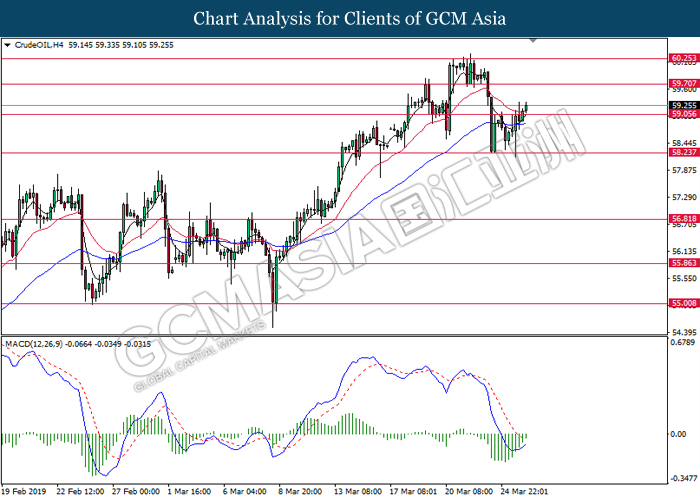Viewport: 700px width, 500px height.
Task: Click the OHLC values 59.145 59.335 59.105 59.255
Action: click(121, 45)
